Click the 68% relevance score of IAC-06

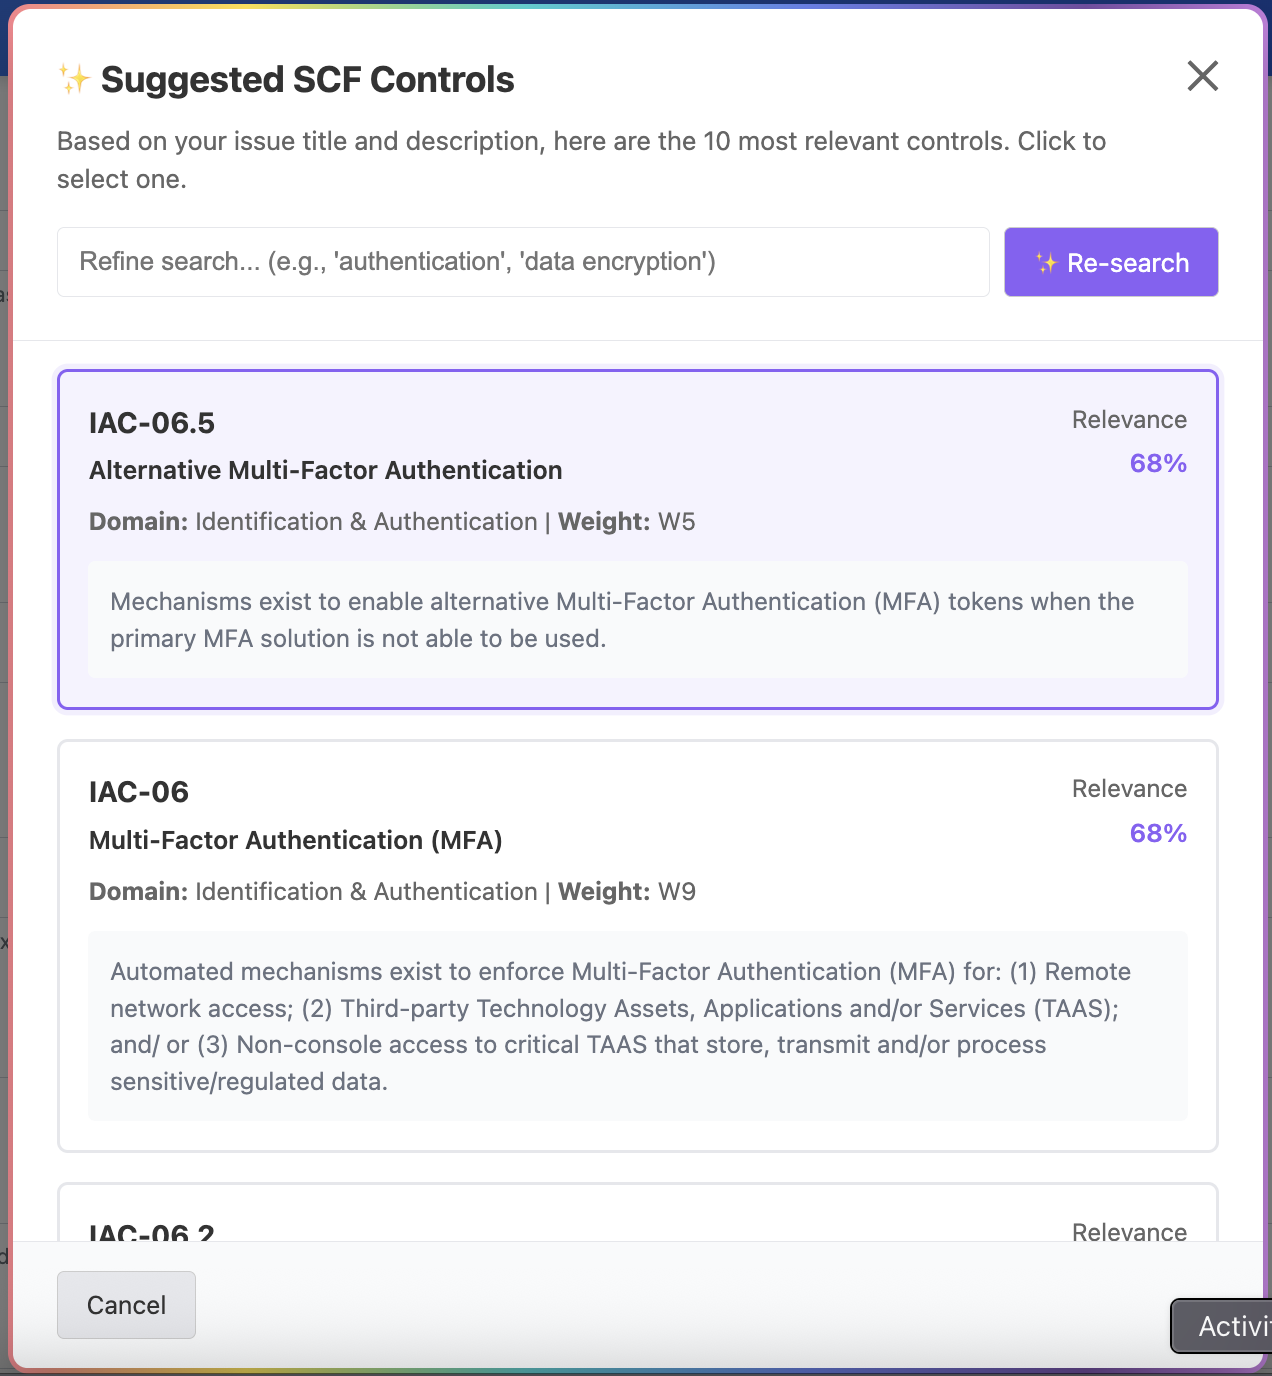[1158, 833]
